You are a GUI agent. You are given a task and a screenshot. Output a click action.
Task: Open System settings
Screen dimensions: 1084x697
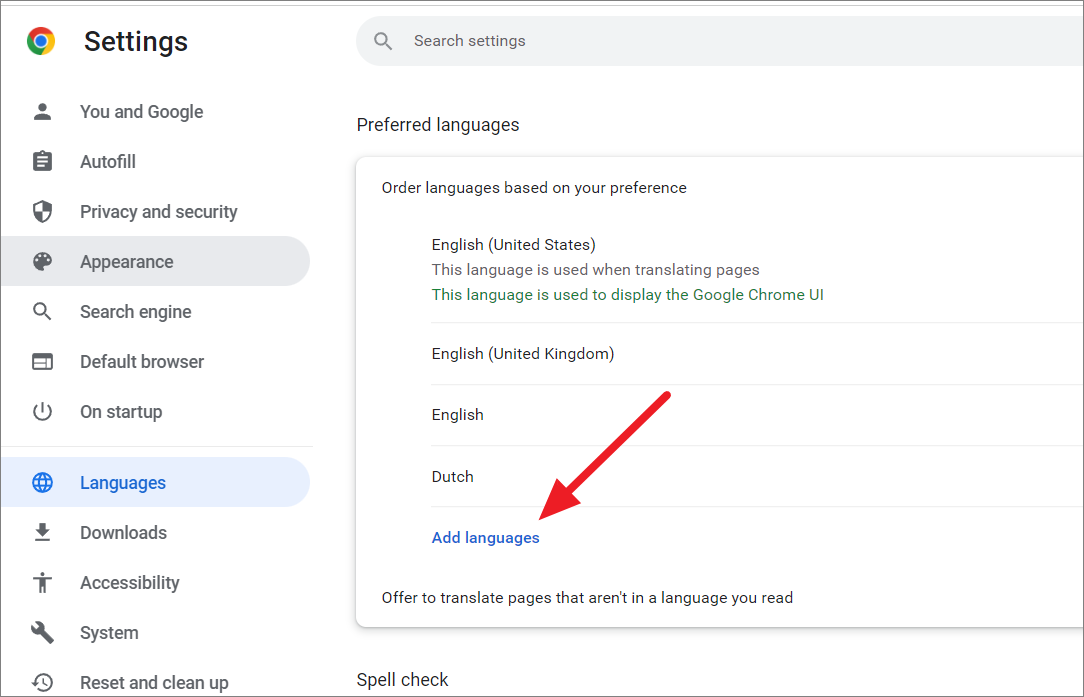pos(156,632)
